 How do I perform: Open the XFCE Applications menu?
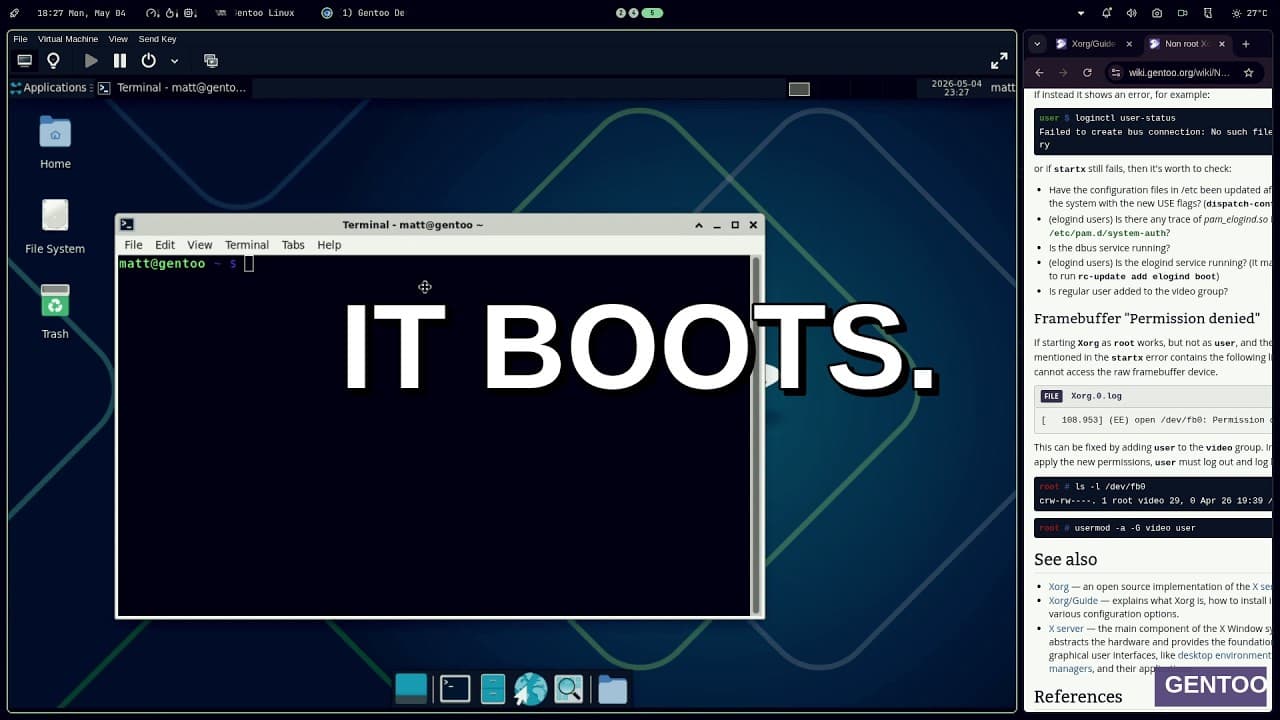click(48, 88)
